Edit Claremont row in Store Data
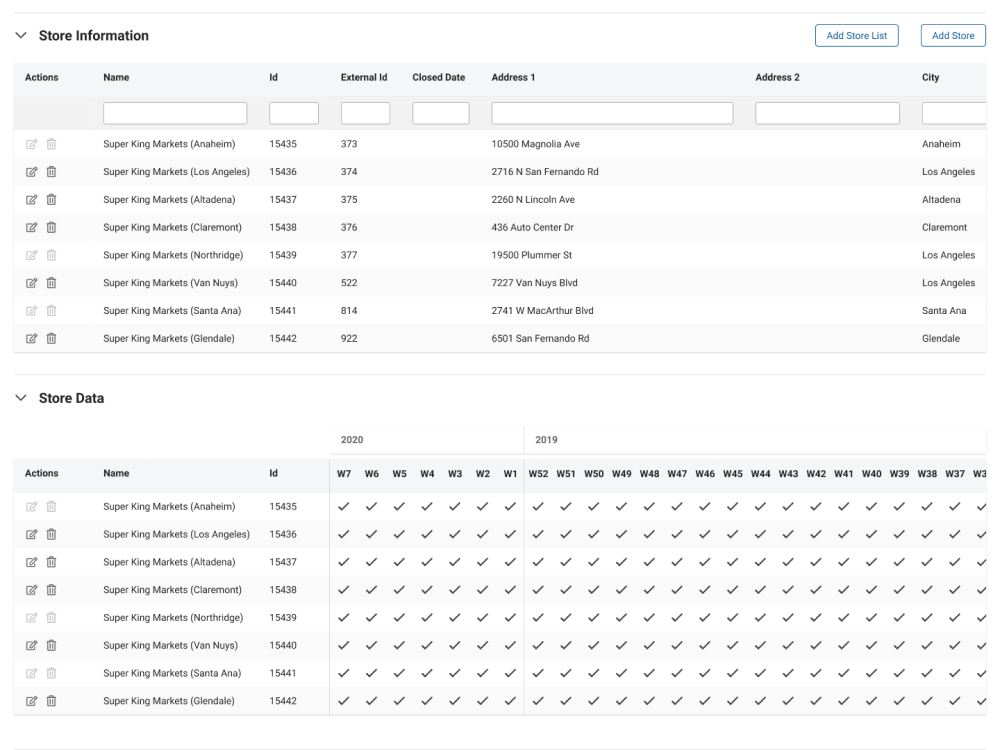The width and height of the screenshot is (1000, 750). pyautogui.click(x=31, y=590)
